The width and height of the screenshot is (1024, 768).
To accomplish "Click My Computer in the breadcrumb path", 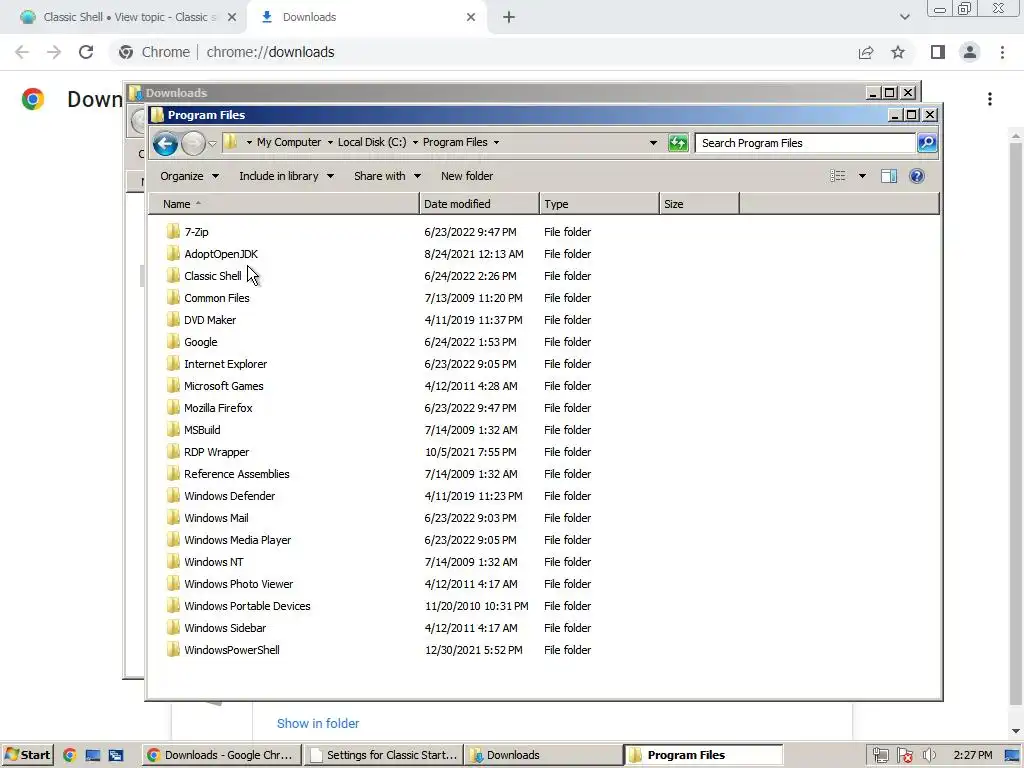I will 289,142.
